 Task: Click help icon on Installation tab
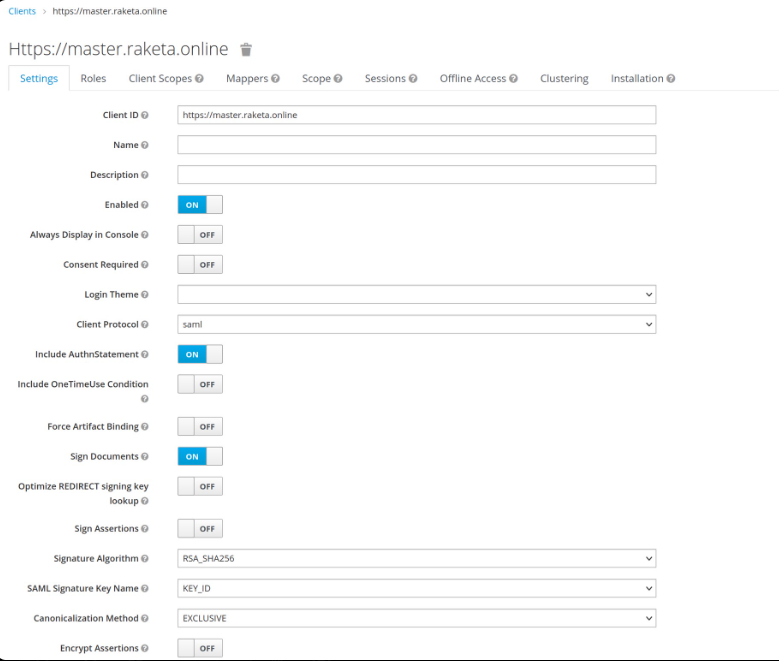coord(671,79)
